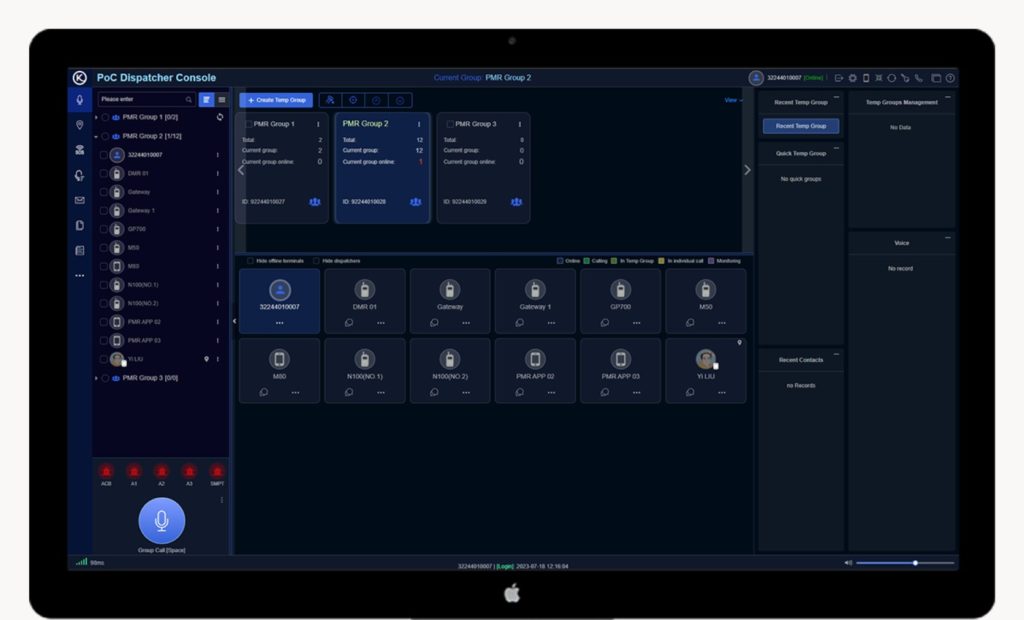Collapse the Recent Temp Group panel
This screenshot has height=620, width=1024.
point(837,97)
